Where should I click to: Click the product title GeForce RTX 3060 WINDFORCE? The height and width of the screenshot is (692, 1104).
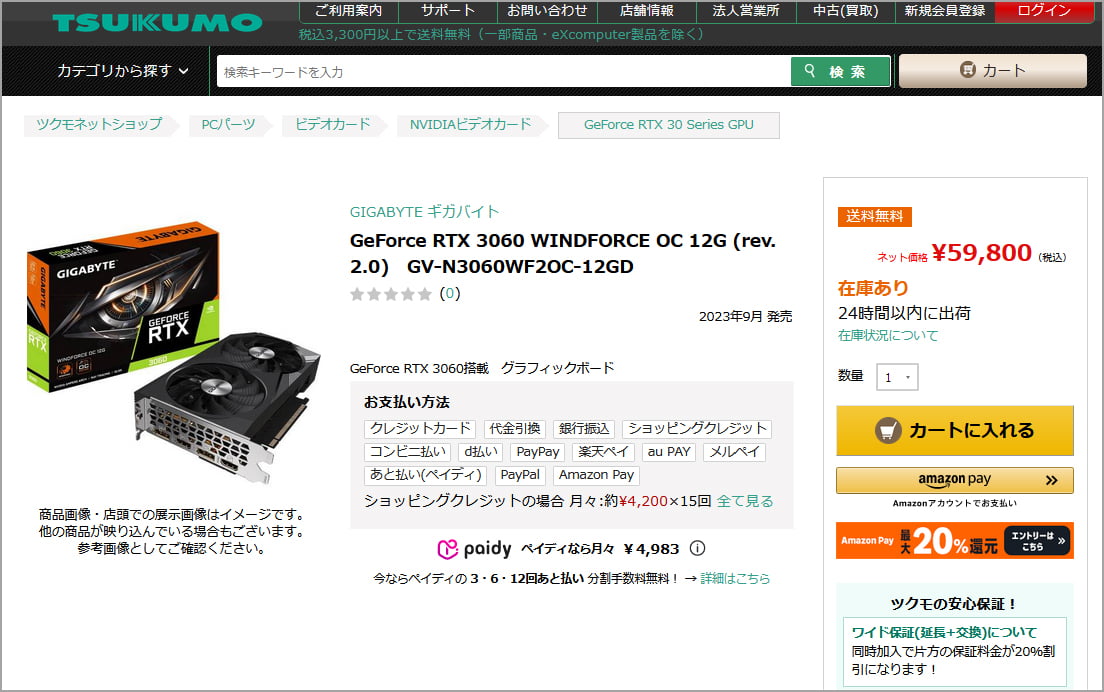click(x=563, y=253)
